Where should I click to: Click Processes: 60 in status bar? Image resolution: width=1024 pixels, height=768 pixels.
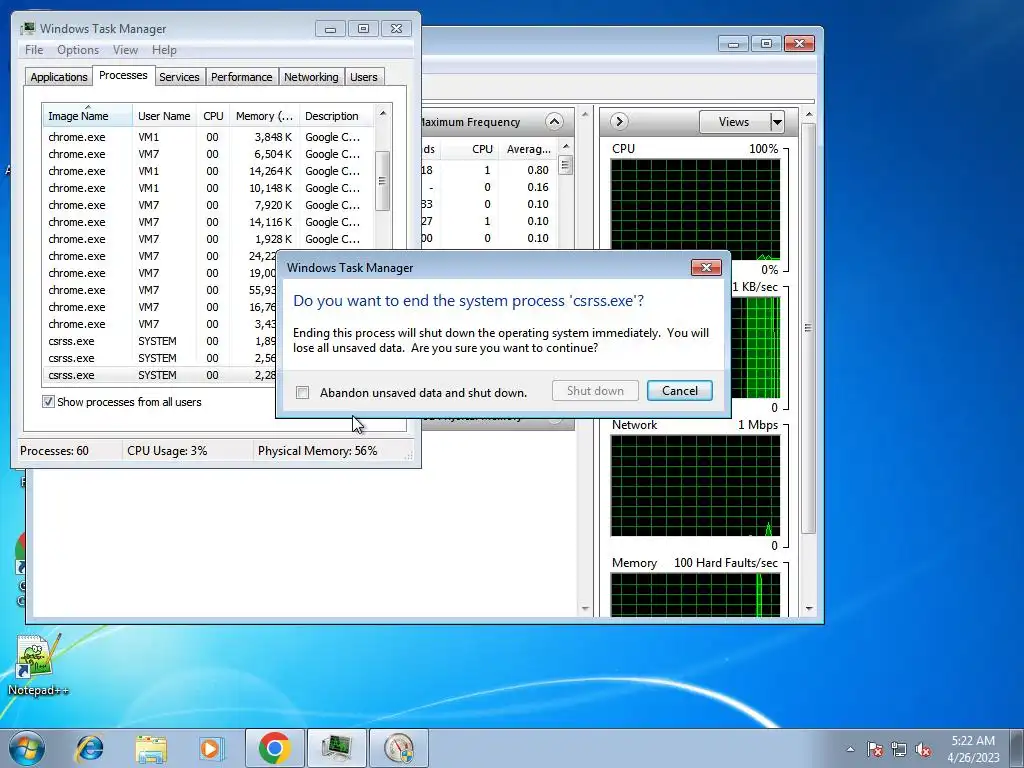54,451
